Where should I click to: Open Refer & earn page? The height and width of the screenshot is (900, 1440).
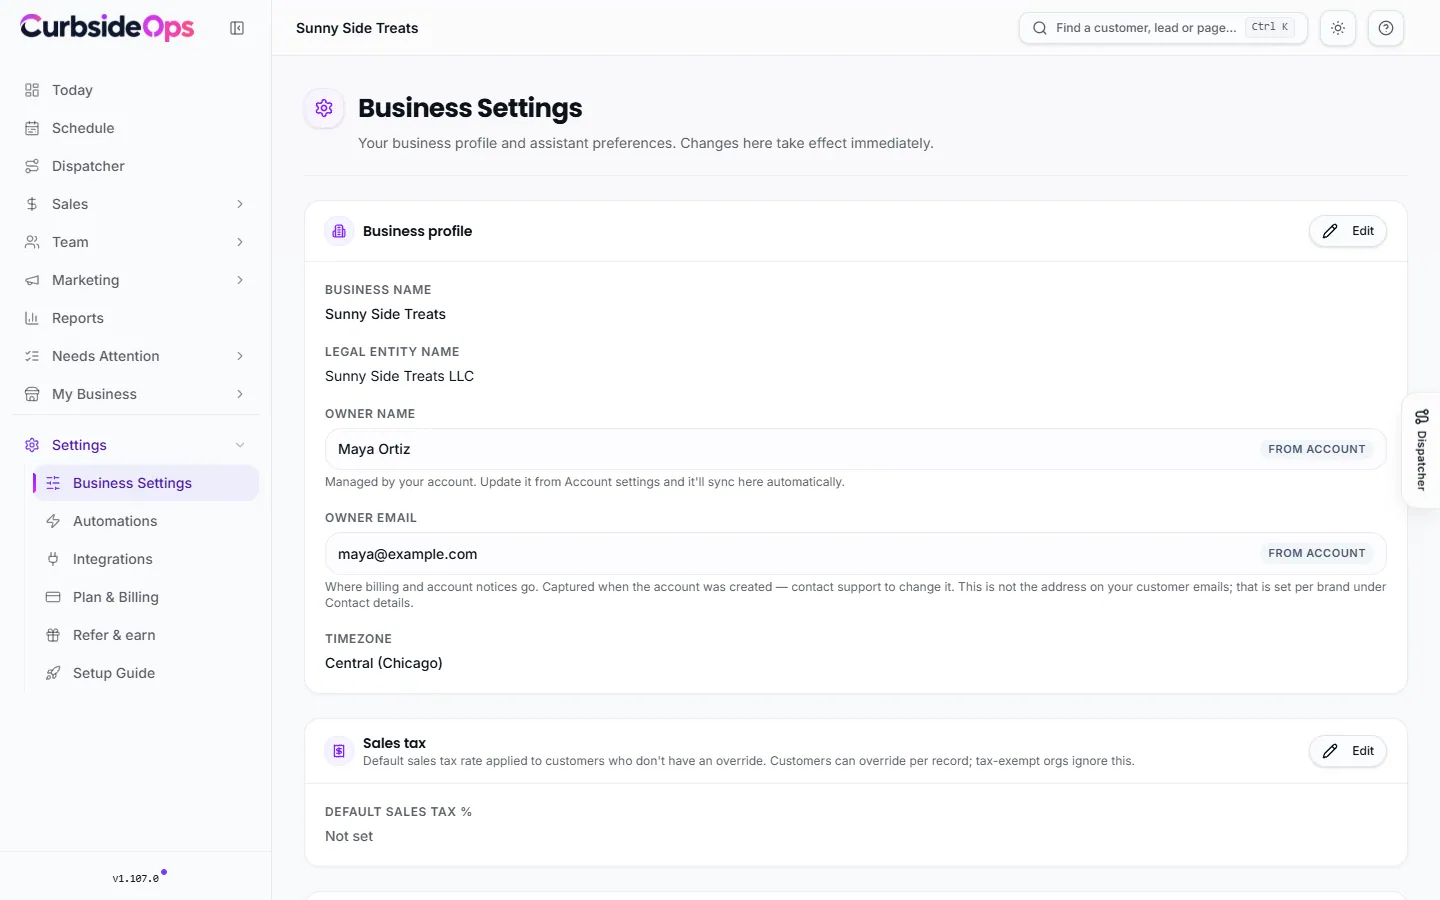point(146,635)
